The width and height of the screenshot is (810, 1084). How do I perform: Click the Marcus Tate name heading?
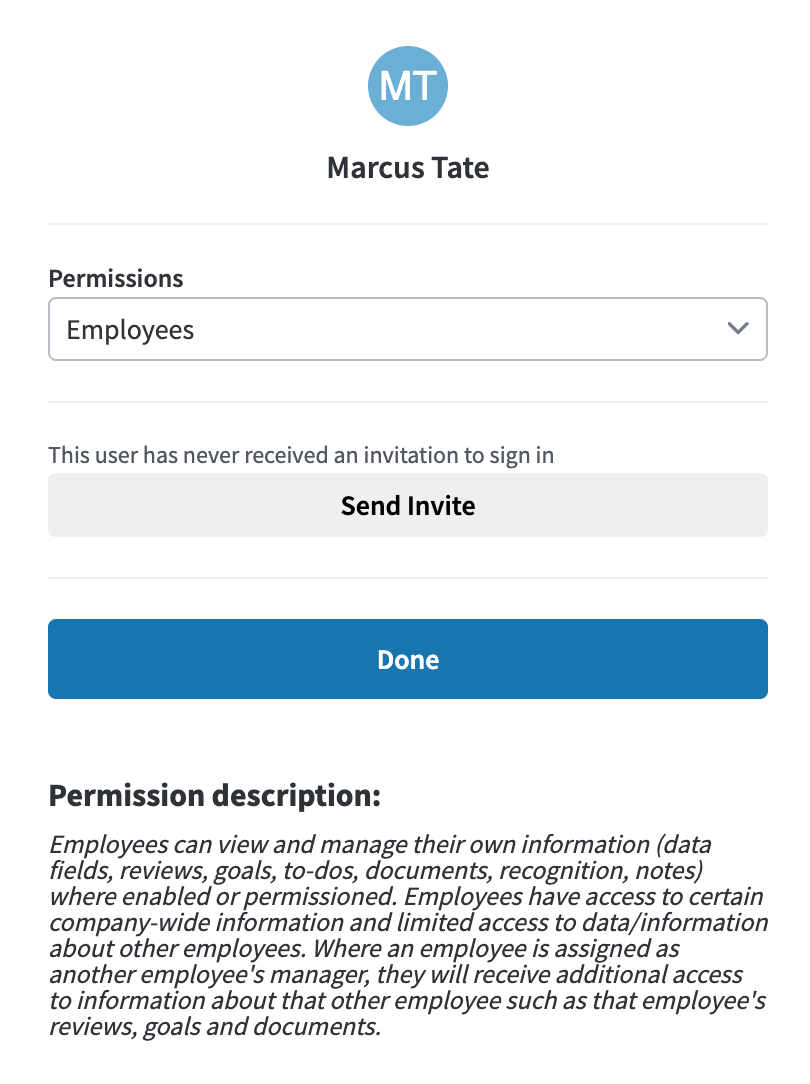pyautogui.click(x=408, y=168)
